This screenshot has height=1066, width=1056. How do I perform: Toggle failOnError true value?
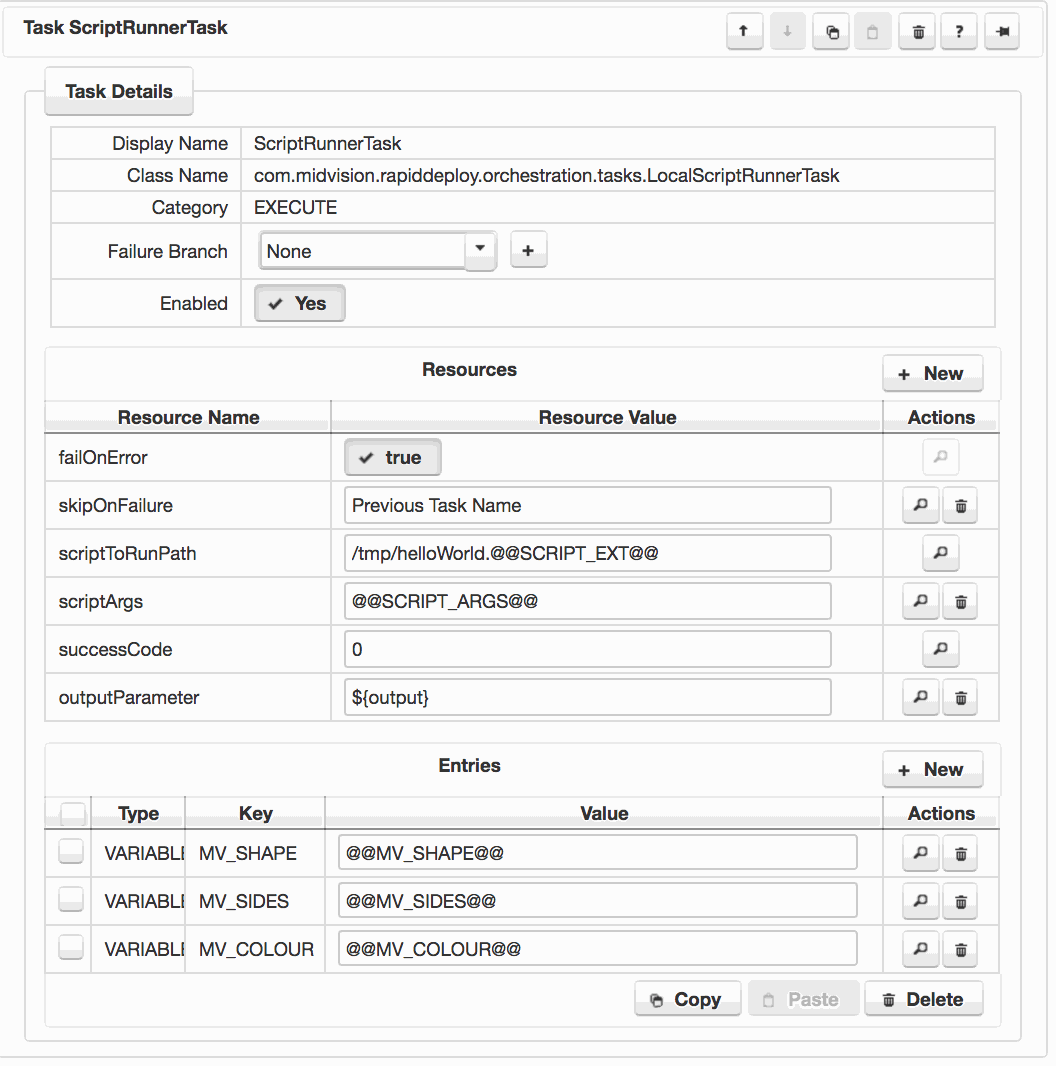tap(392, 458)
